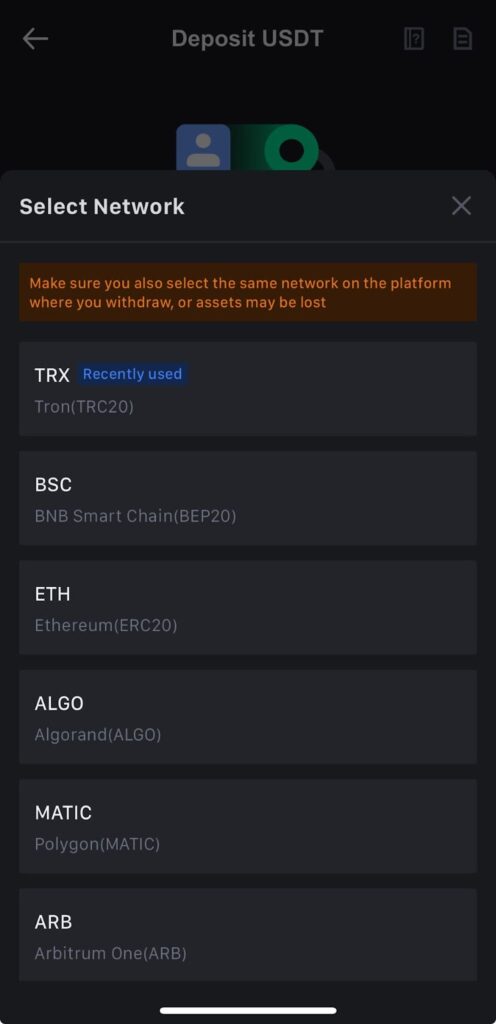
Task: Choose the BSC network
Action: [248, 498]
